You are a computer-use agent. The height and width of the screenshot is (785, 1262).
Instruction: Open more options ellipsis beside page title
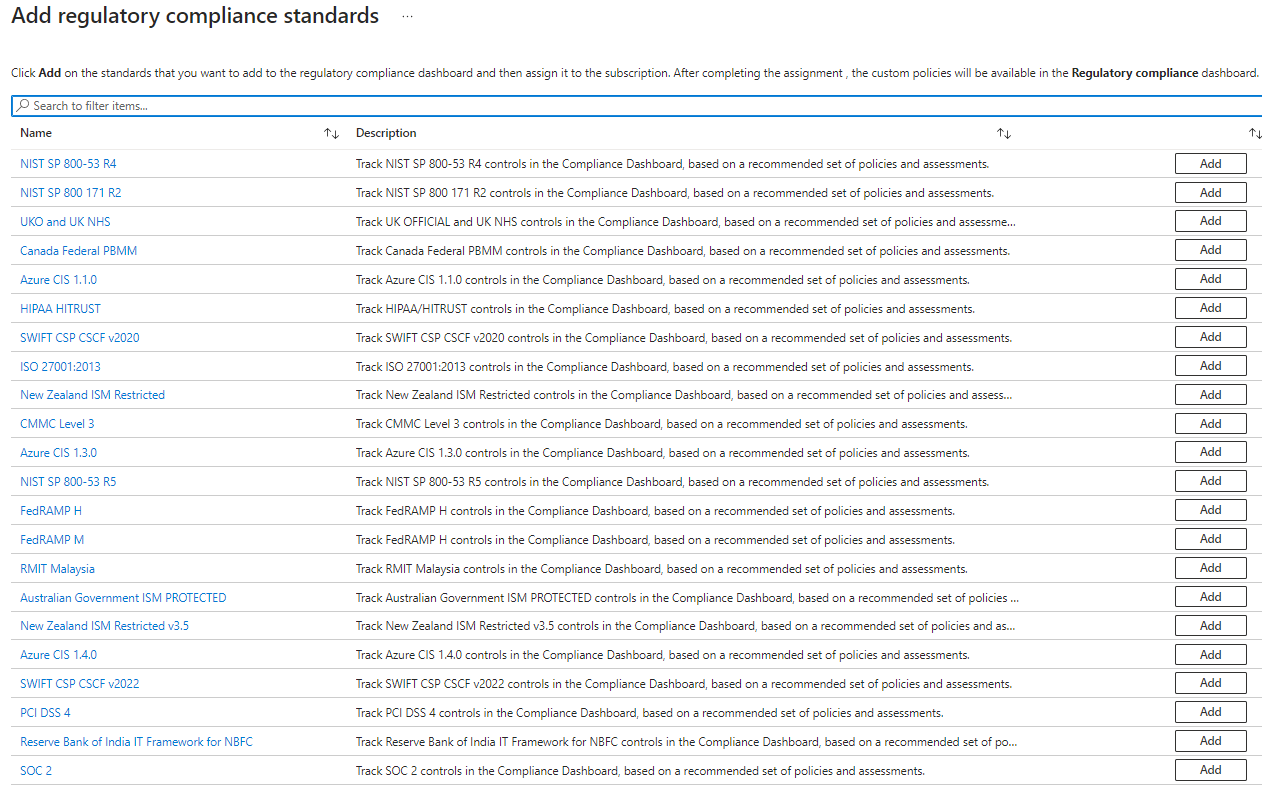click(x=406, y=17)
